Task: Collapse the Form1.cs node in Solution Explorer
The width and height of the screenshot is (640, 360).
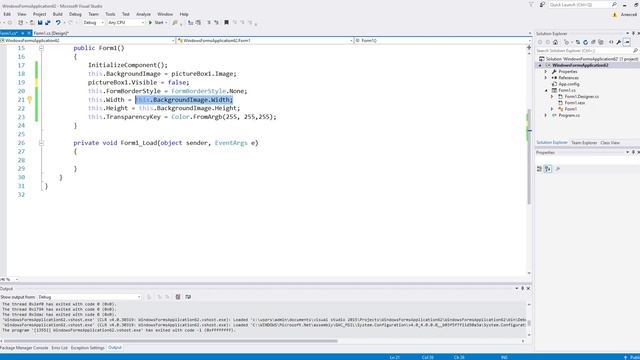Action: click(x=546, y=90)
